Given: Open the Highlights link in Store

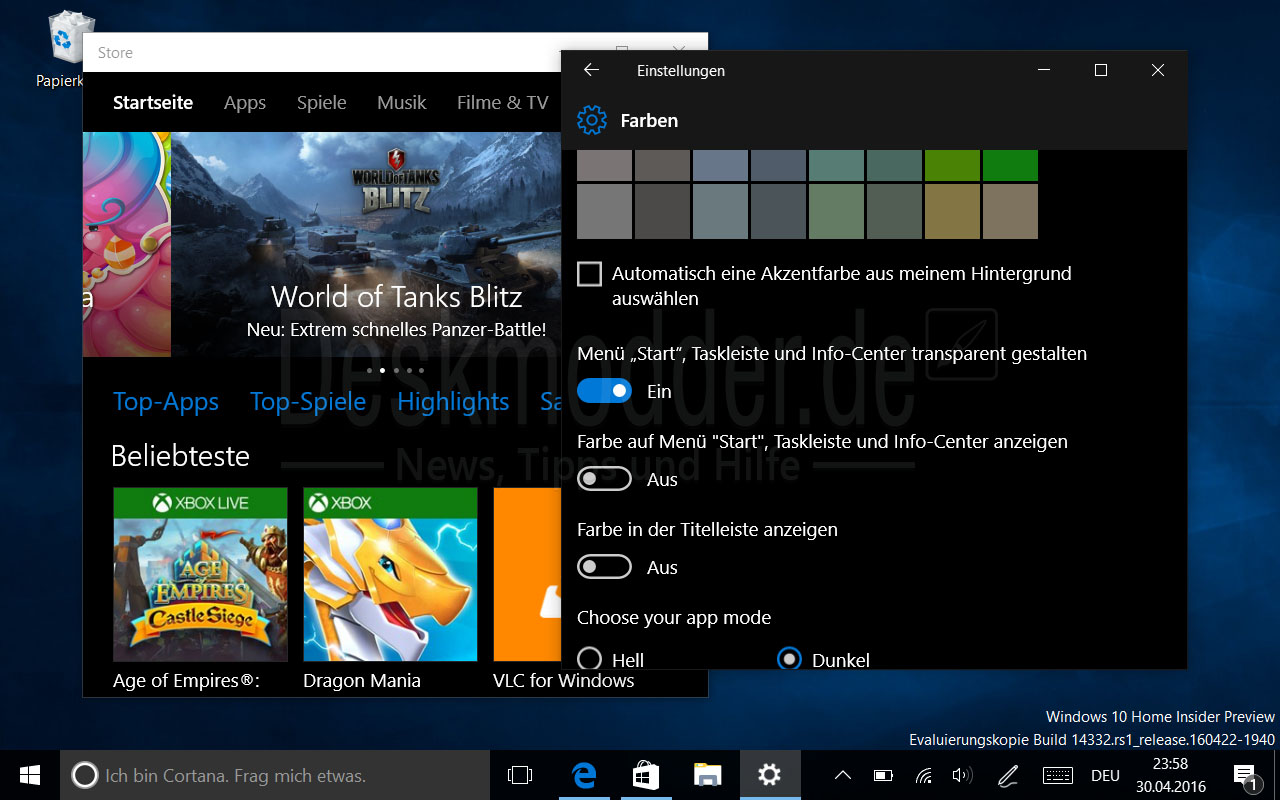Looking at the screenshot, I should pyautogui.click(x=453, y=401).
